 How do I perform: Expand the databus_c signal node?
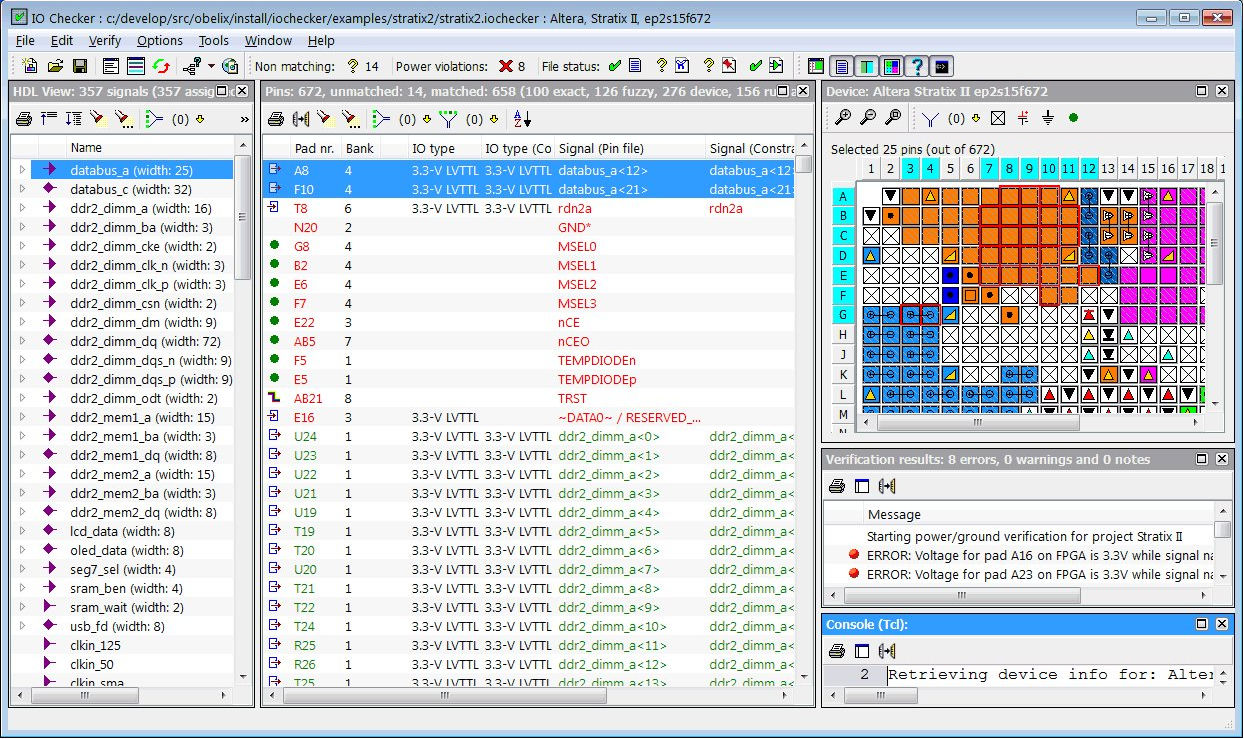point(22,189)
